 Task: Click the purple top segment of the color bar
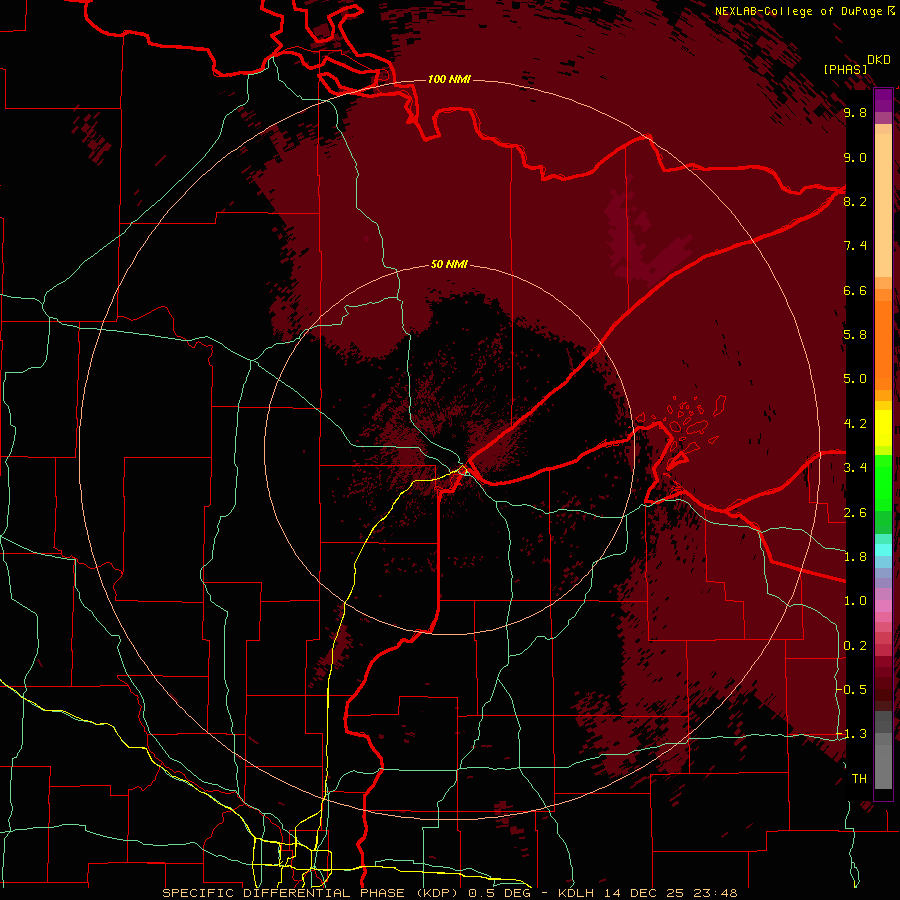click(x=883, y=100)
